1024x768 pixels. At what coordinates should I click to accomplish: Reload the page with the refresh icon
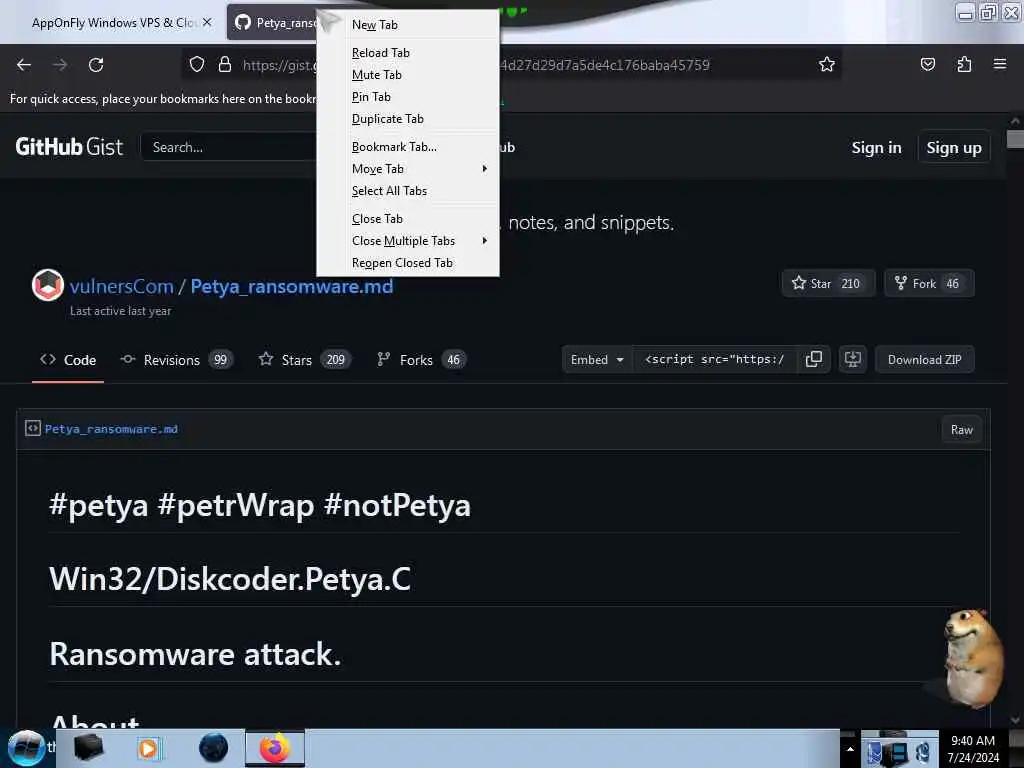point(96,65)
